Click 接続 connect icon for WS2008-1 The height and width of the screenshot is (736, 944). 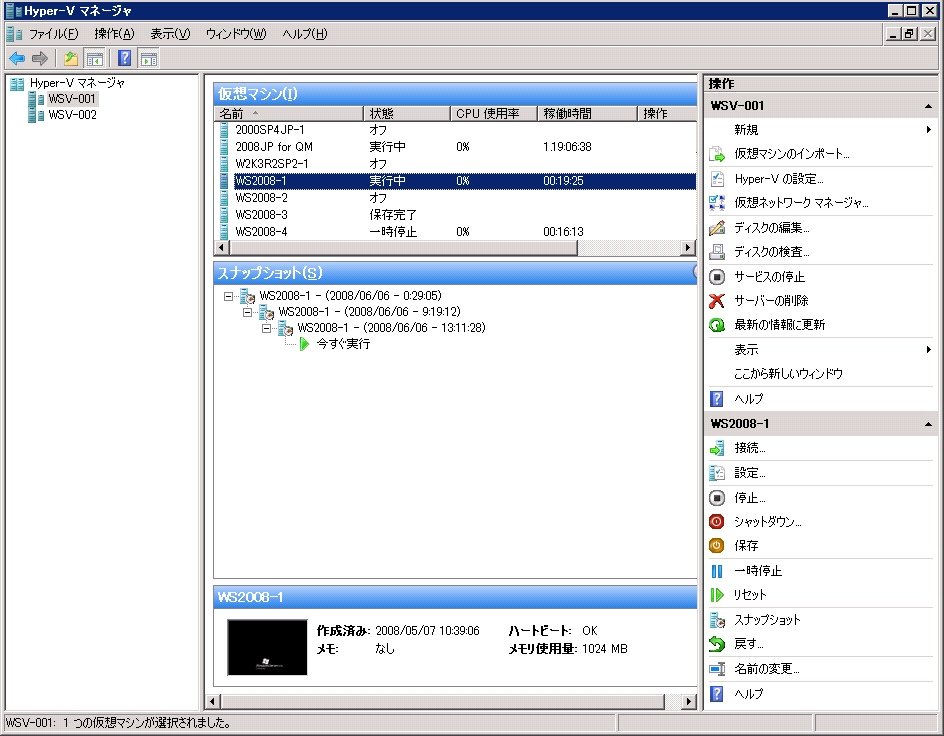click(716, 448)
